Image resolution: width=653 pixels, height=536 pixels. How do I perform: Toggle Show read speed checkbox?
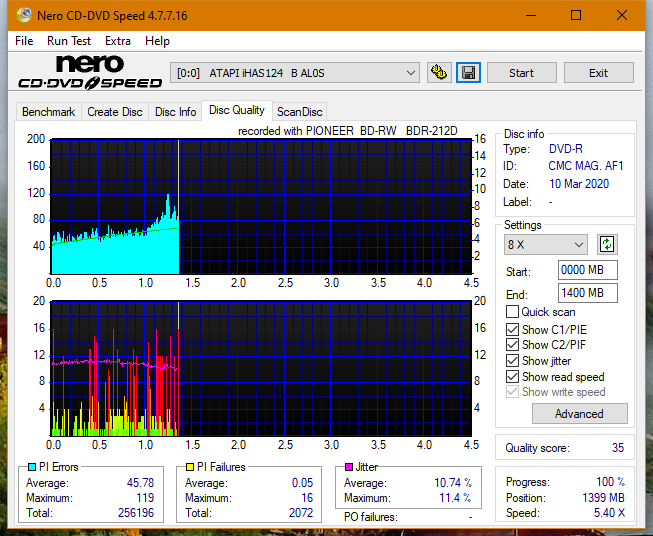(x=512, y=376)
